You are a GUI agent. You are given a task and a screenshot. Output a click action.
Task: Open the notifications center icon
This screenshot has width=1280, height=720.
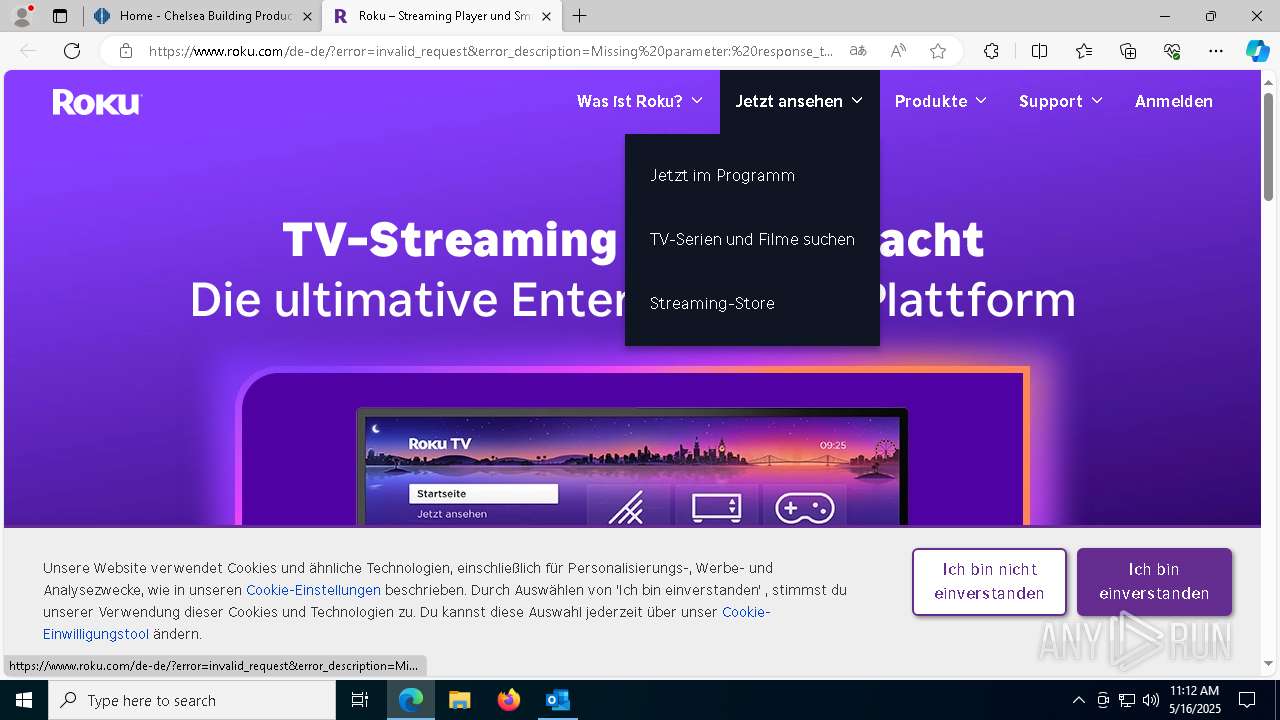click(1247, 700)
